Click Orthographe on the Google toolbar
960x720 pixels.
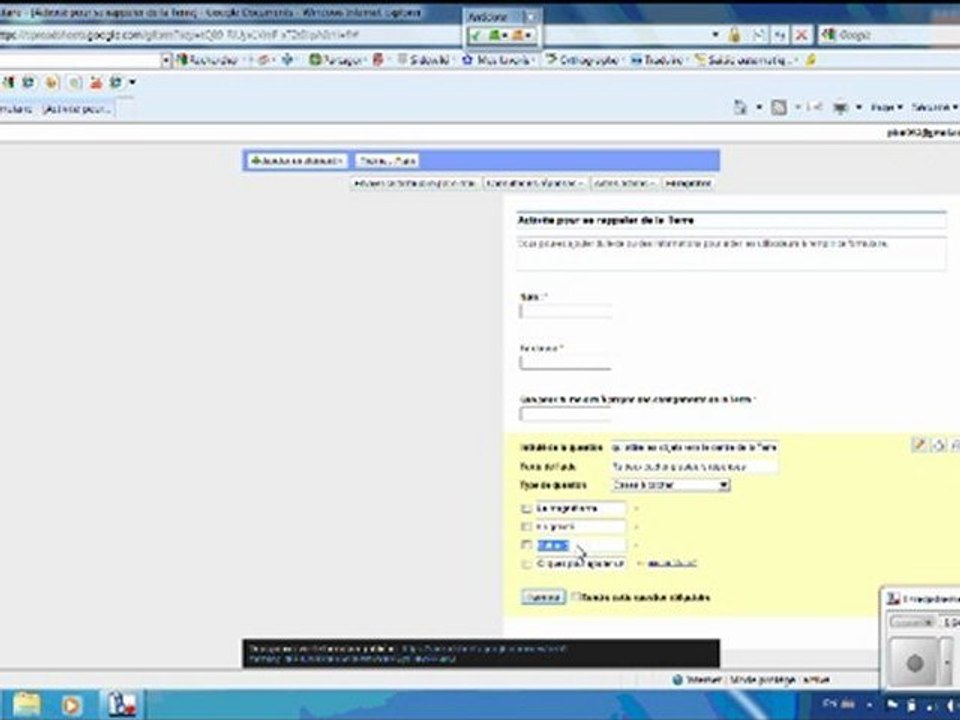tap(583, 60)
